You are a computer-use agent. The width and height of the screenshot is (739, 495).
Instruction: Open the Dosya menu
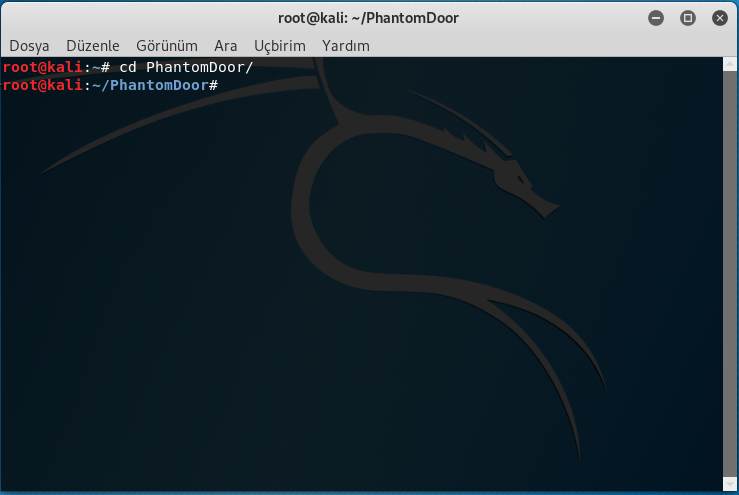point(29,46)
